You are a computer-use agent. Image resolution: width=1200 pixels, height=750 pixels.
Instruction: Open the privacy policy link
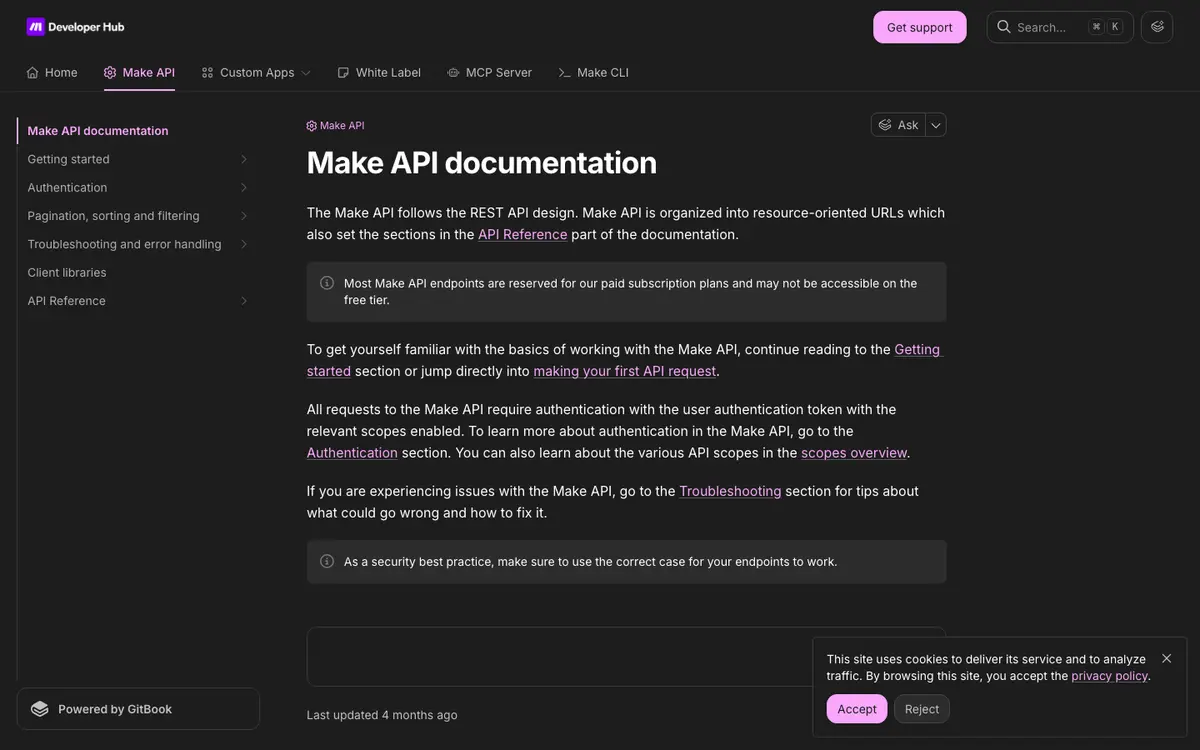pyautogui.click(x=1109, y=676)
